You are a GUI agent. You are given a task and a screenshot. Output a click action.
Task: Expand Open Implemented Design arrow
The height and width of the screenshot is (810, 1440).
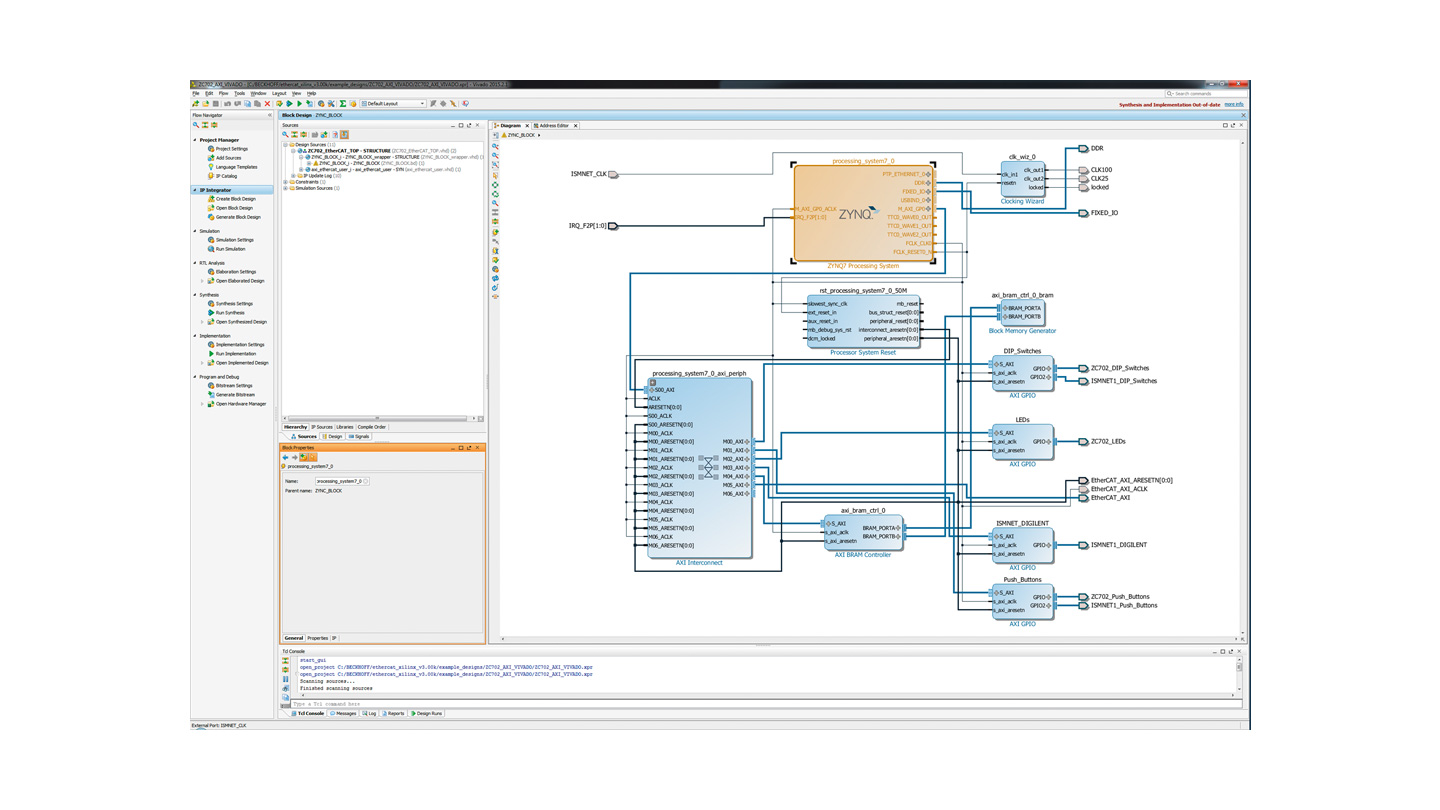pyautogui.click(x=202, y=363)
